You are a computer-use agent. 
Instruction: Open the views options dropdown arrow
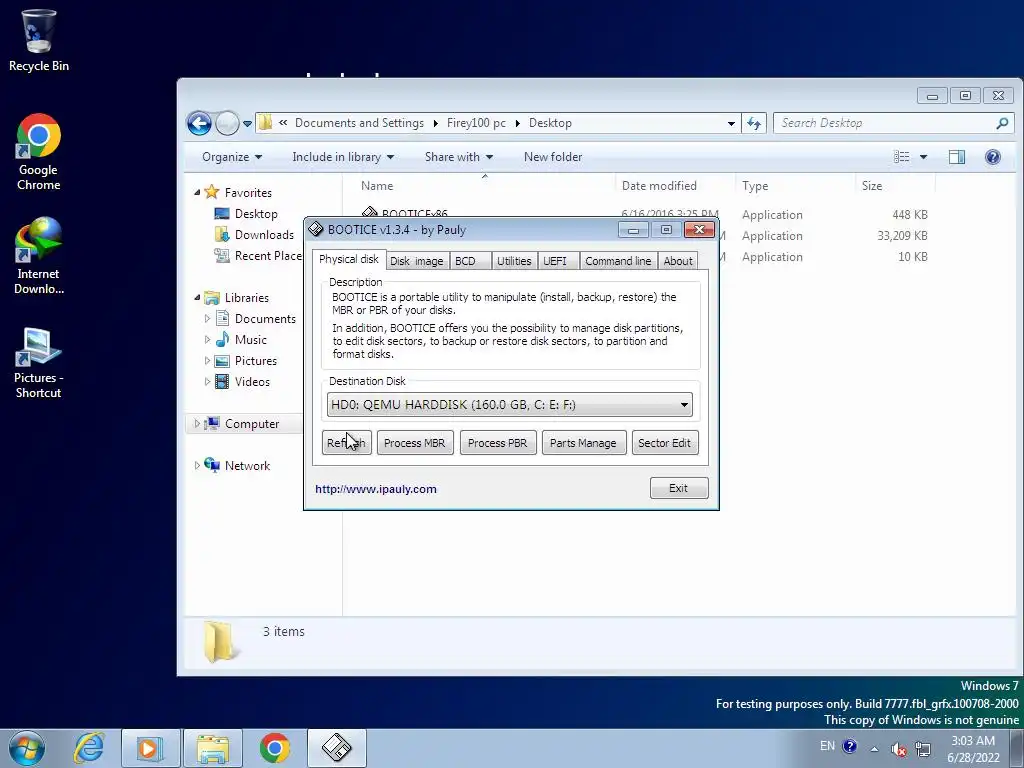click(923, 157)
